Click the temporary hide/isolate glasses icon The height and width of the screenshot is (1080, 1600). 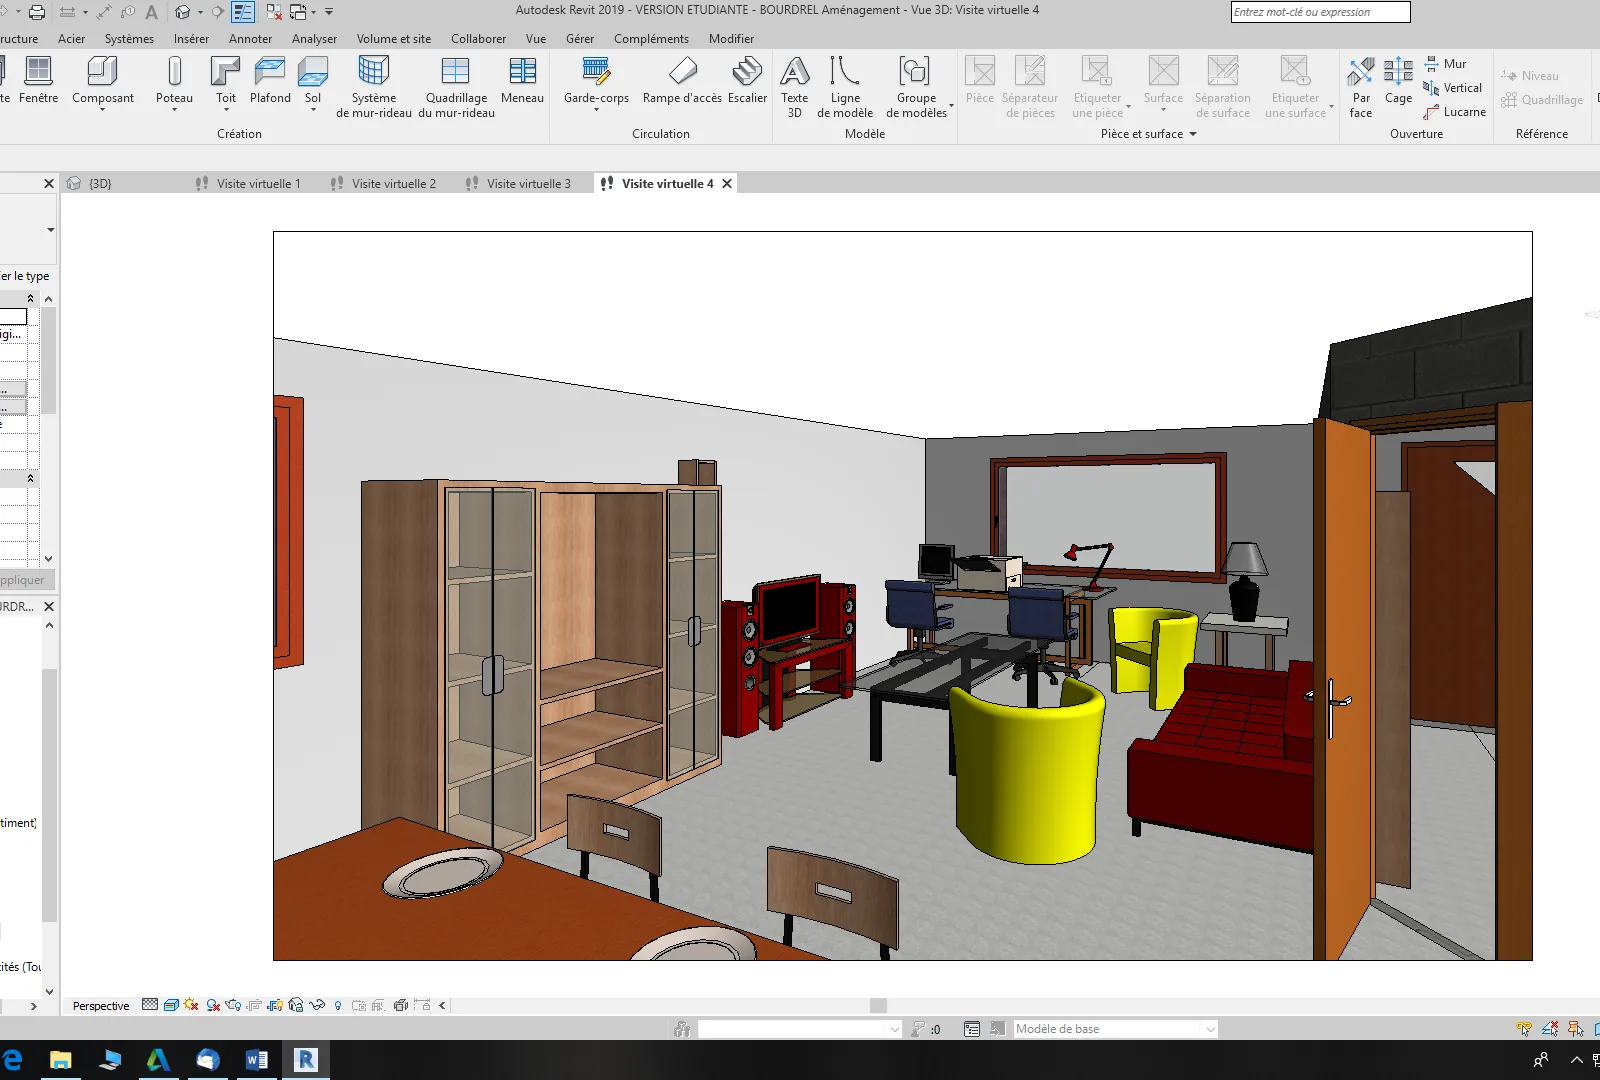[x=317, y=1005]
